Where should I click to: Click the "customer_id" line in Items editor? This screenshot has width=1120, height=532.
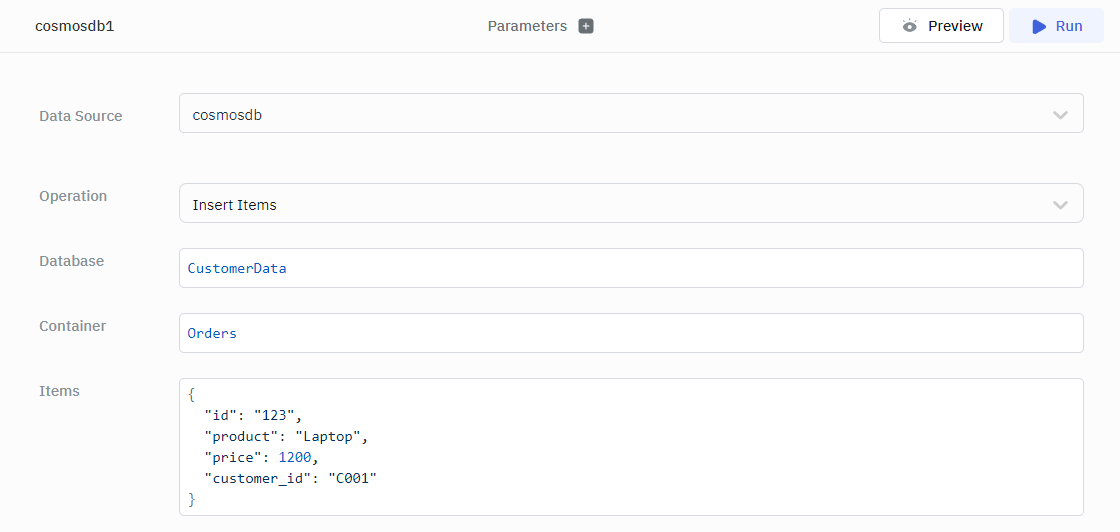click(x=290, y=478)
